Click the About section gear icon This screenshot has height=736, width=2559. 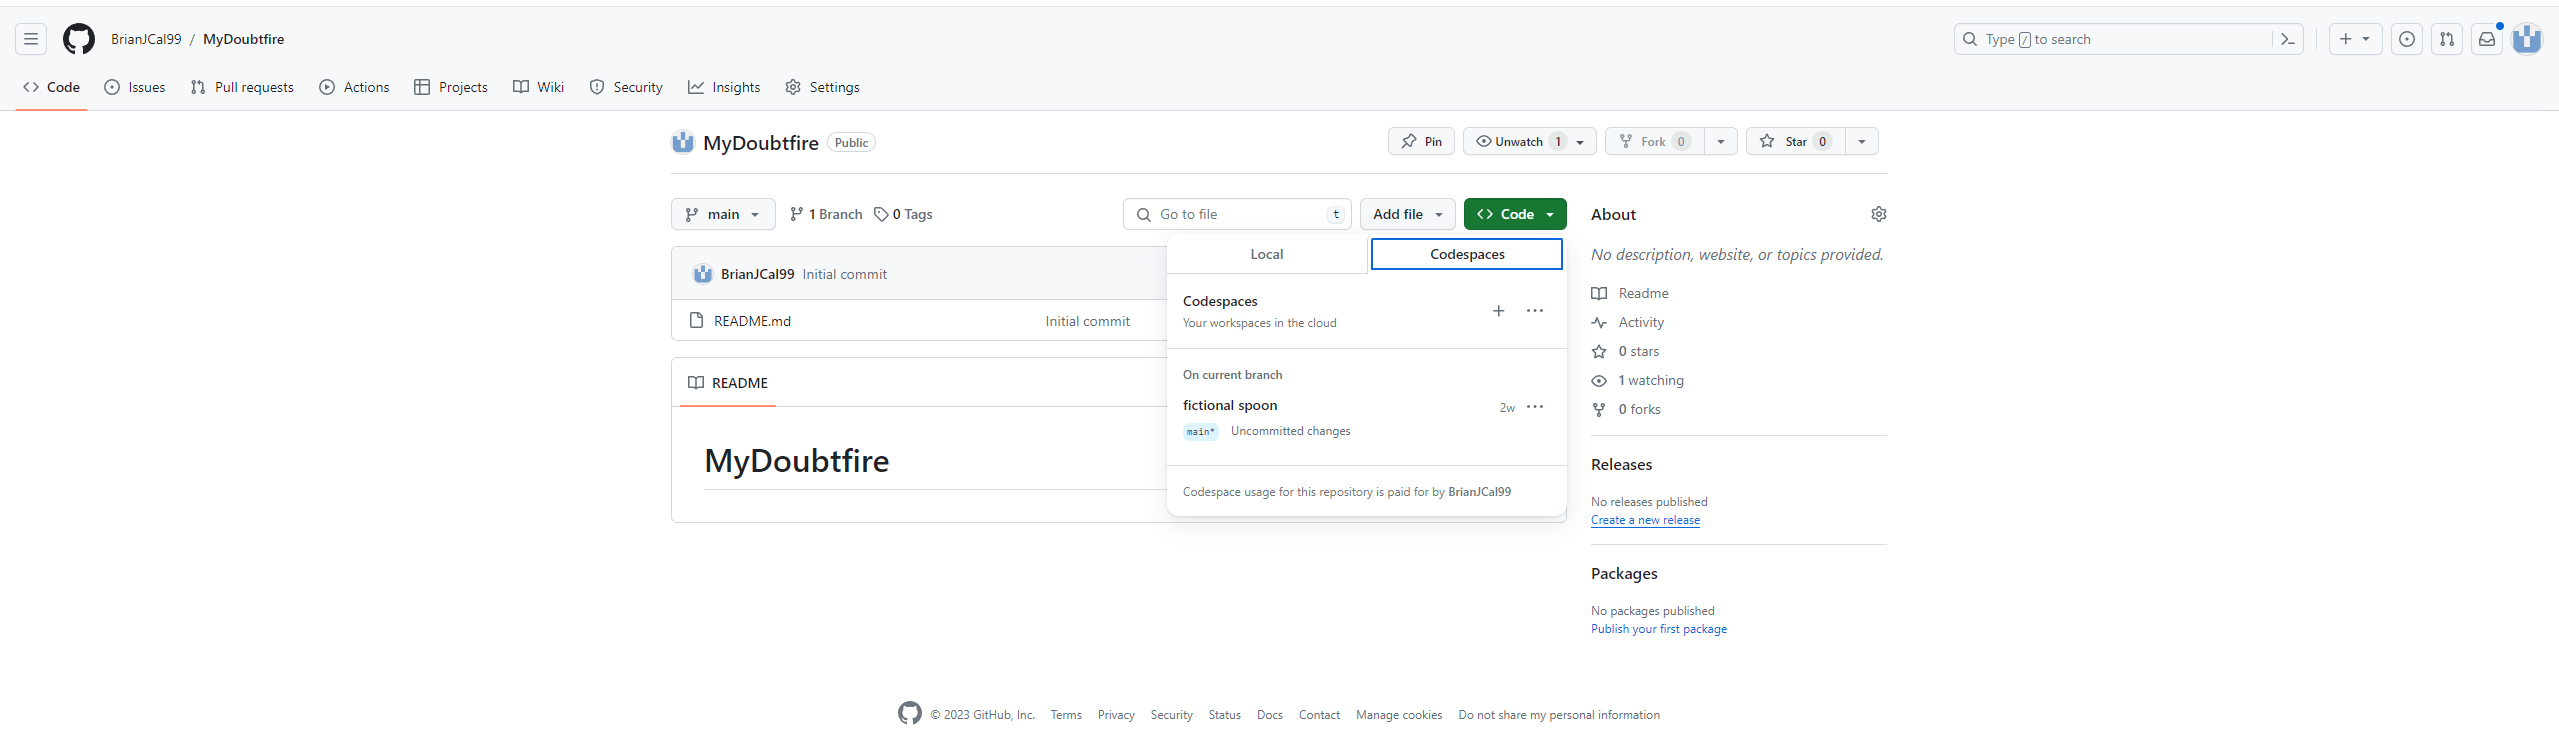tap(1878, 214)
